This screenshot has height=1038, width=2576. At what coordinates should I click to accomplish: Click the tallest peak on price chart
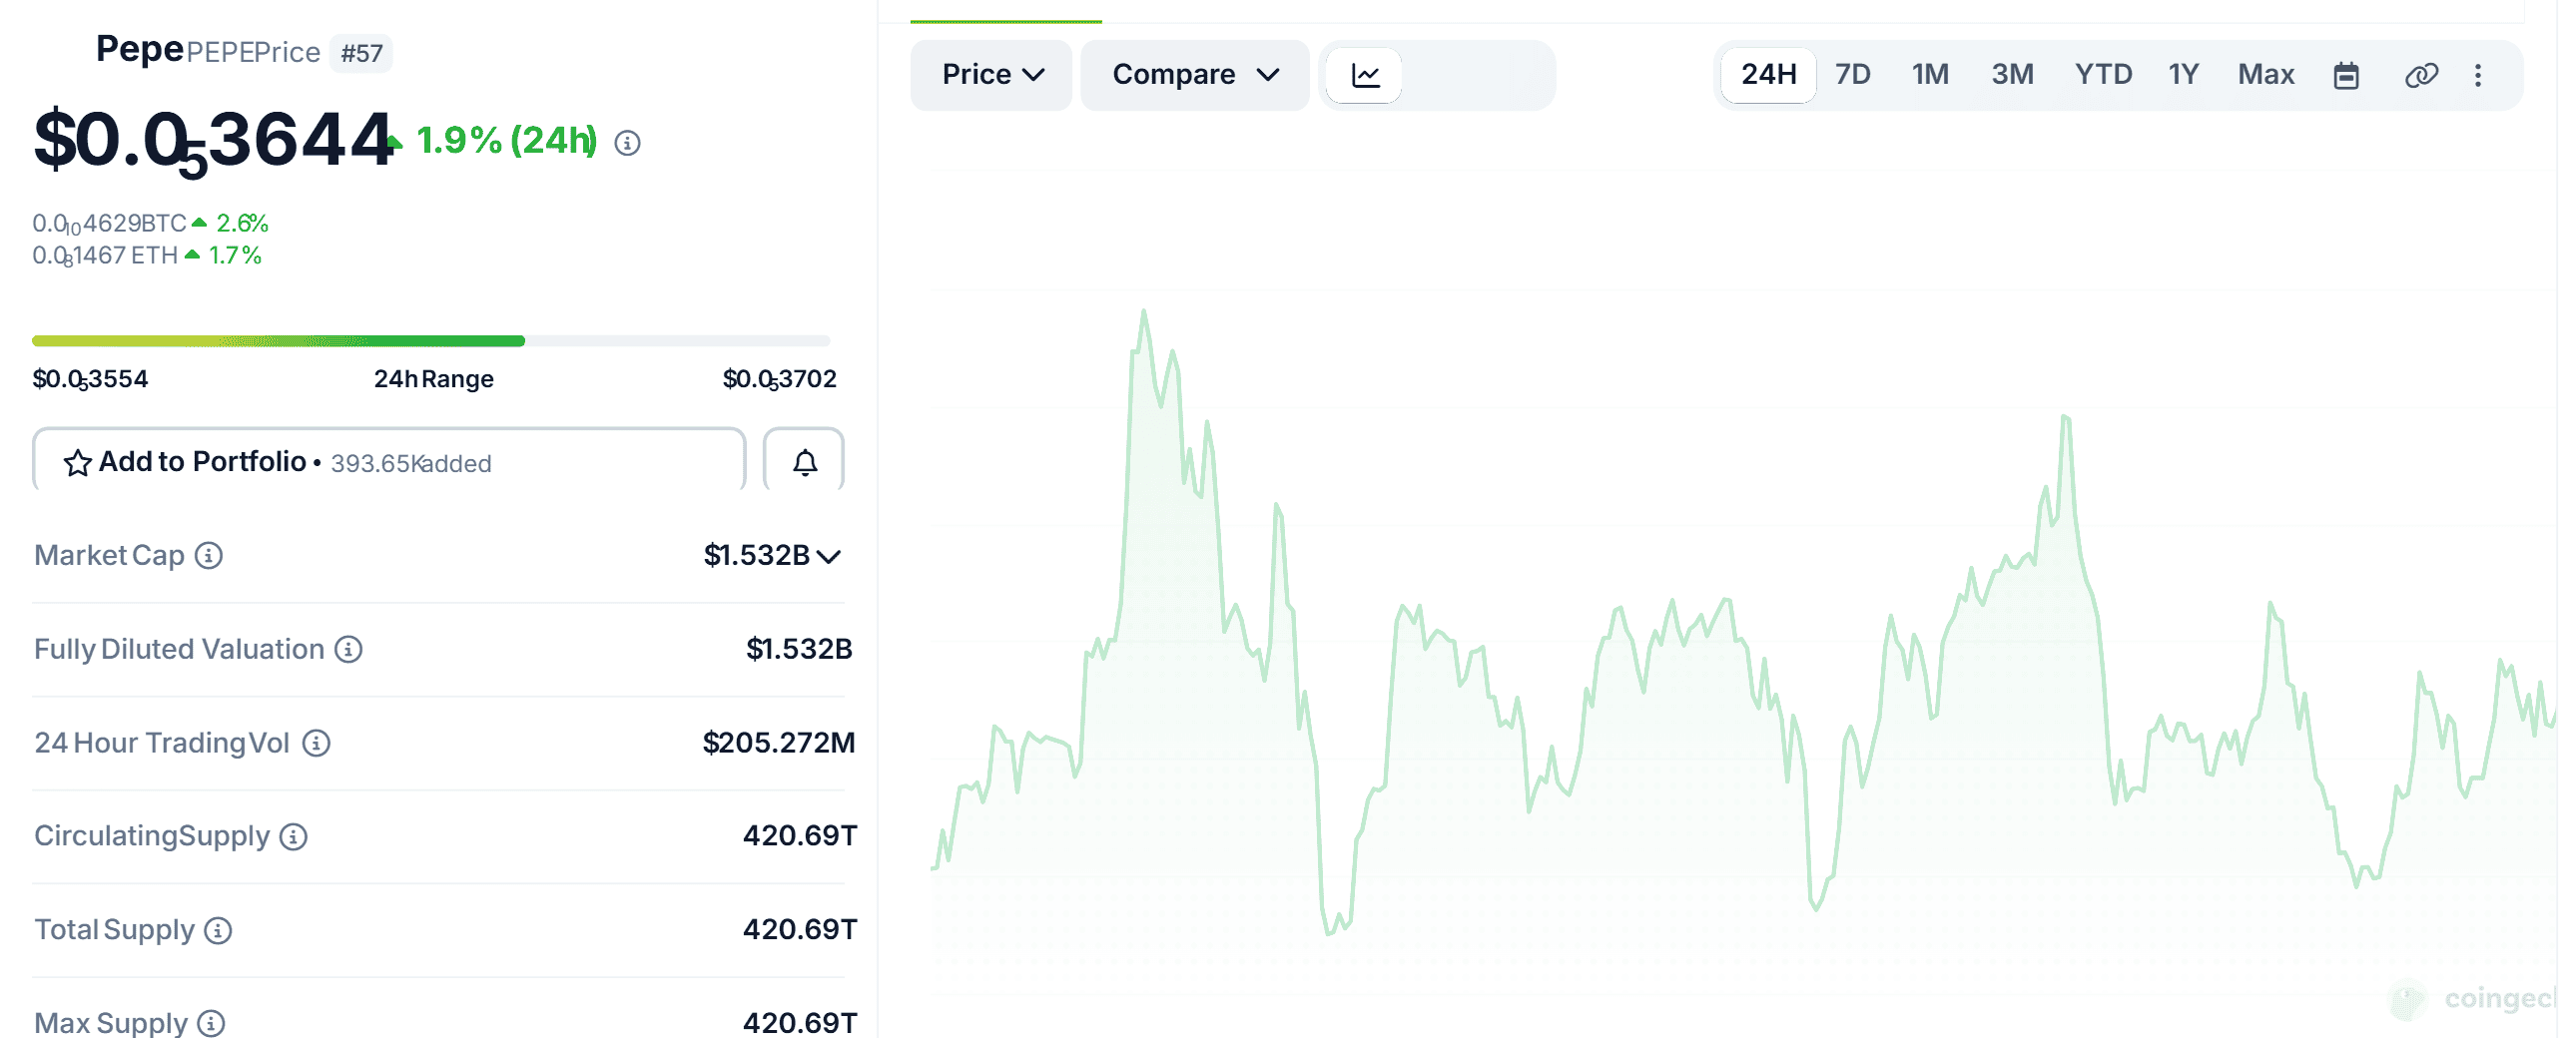(x=1143, y=312)
